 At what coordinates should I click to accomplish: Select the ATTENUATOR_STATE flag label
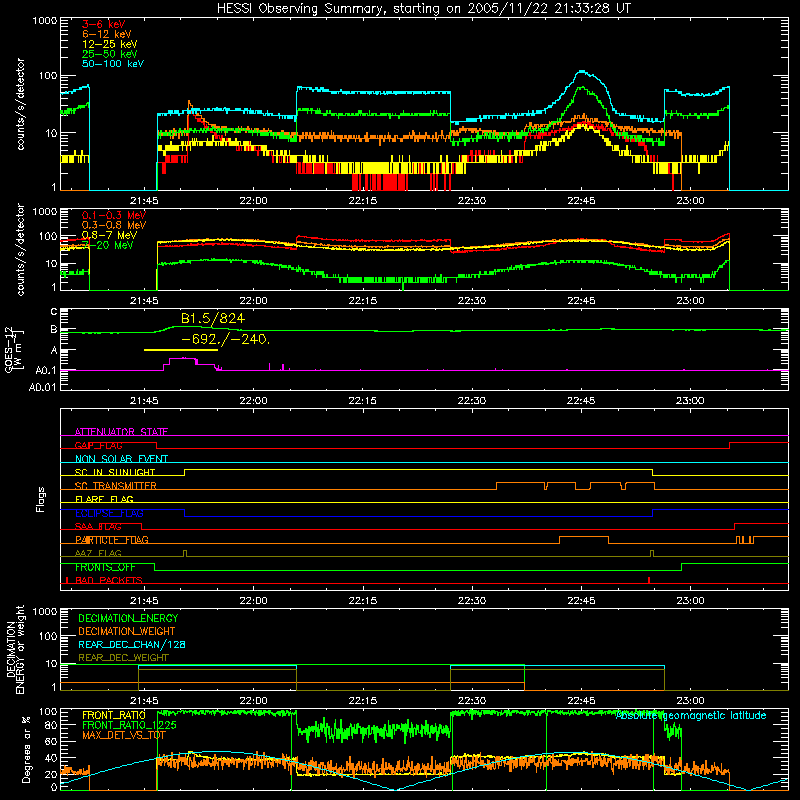[121, 432]
